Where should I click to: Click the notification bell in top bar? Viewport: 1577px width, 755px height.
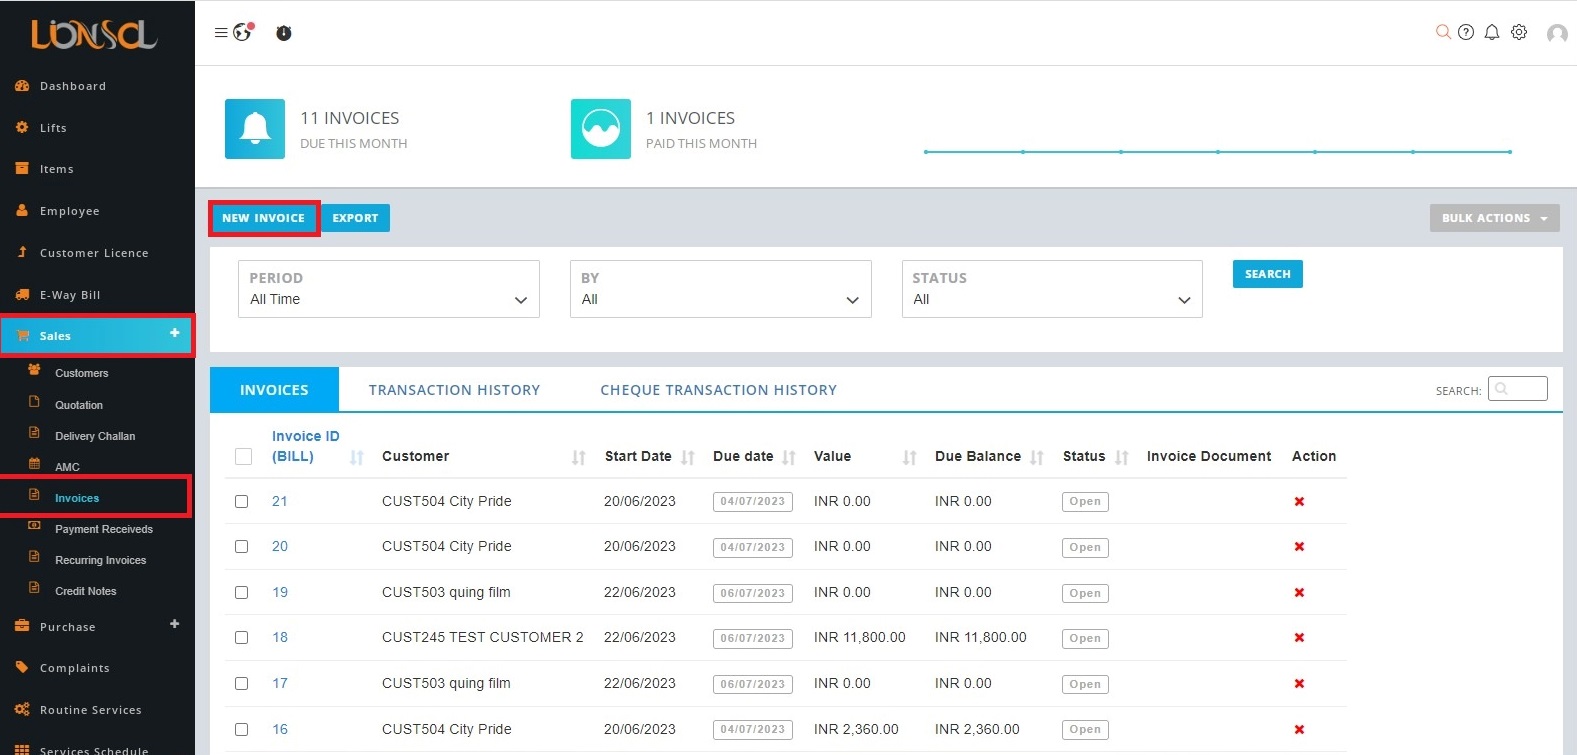coord(1492,32)
